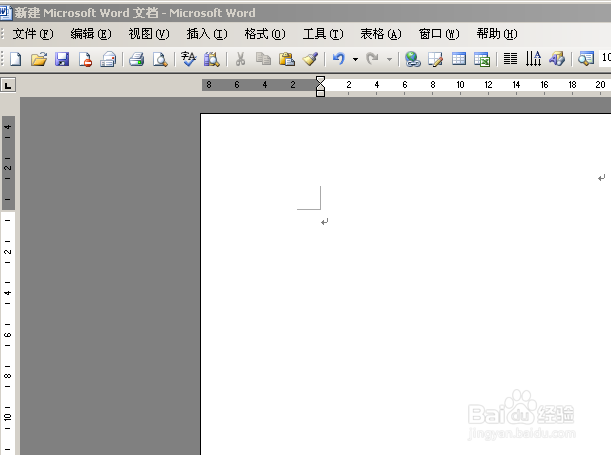Image resolution: width=611 pixels, height=455 pixels.
Task: Open the zoom percentage combo box
Action: point(605,58)
